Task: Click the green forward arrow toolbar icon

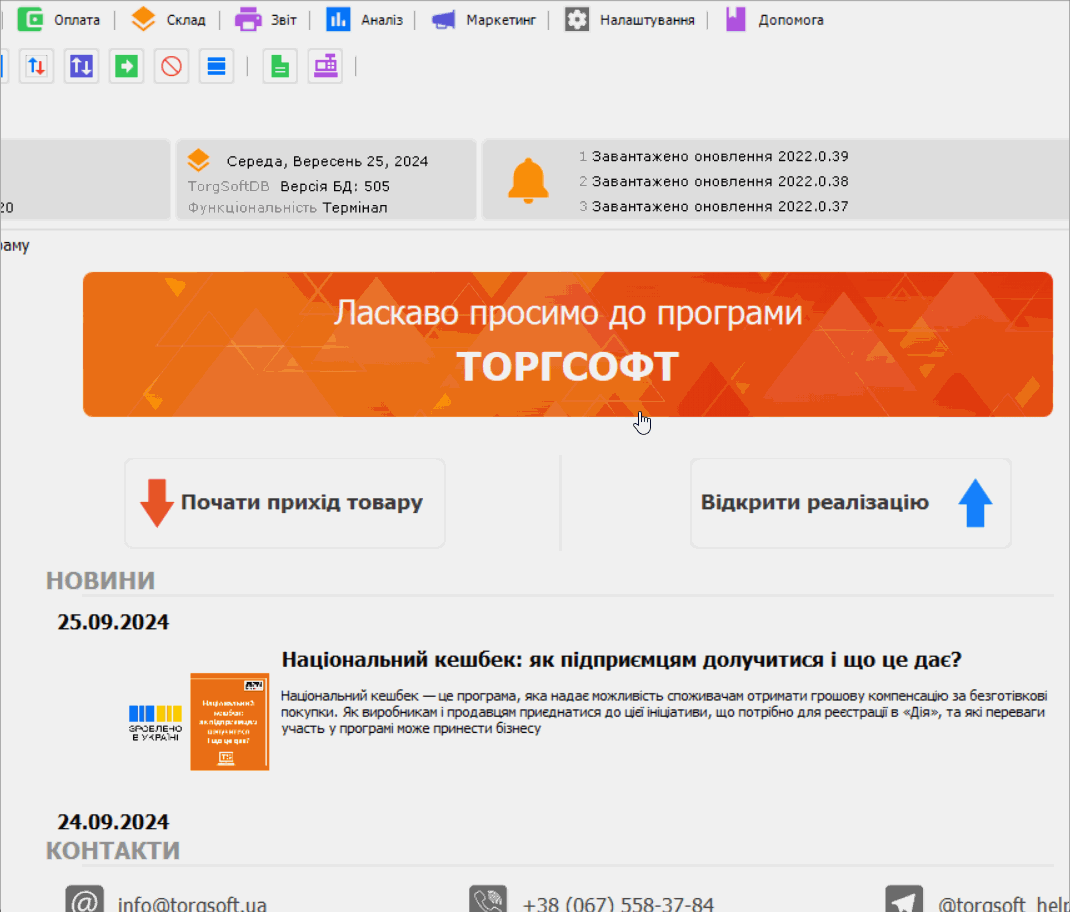Action: tap(126, 66)
